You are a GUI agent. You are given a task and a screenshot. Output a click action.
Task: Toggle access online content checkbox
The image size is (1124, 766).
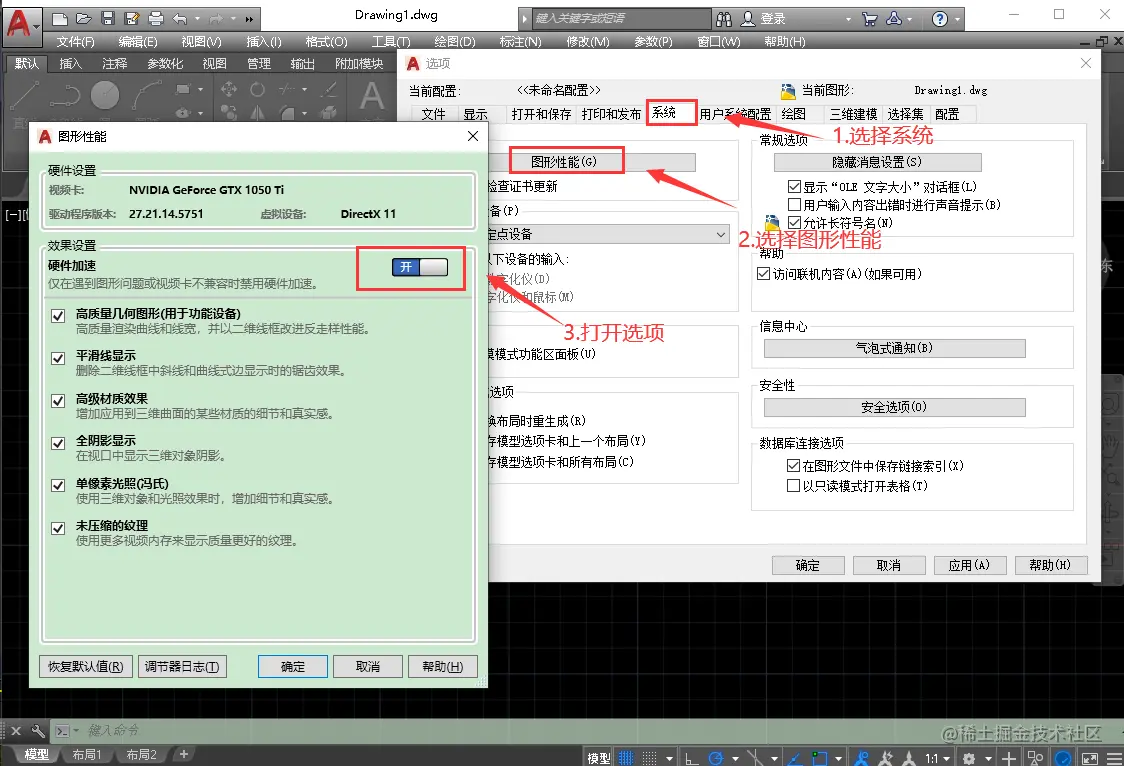(x=763, y=274)
